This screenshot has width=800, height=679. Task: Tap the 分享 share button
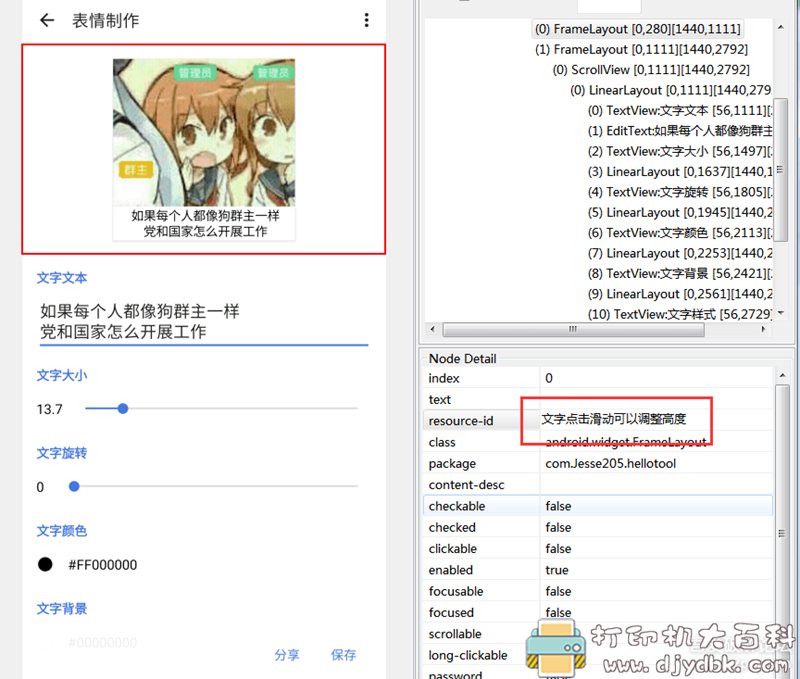pyautogui.click(x=287, y=655)
